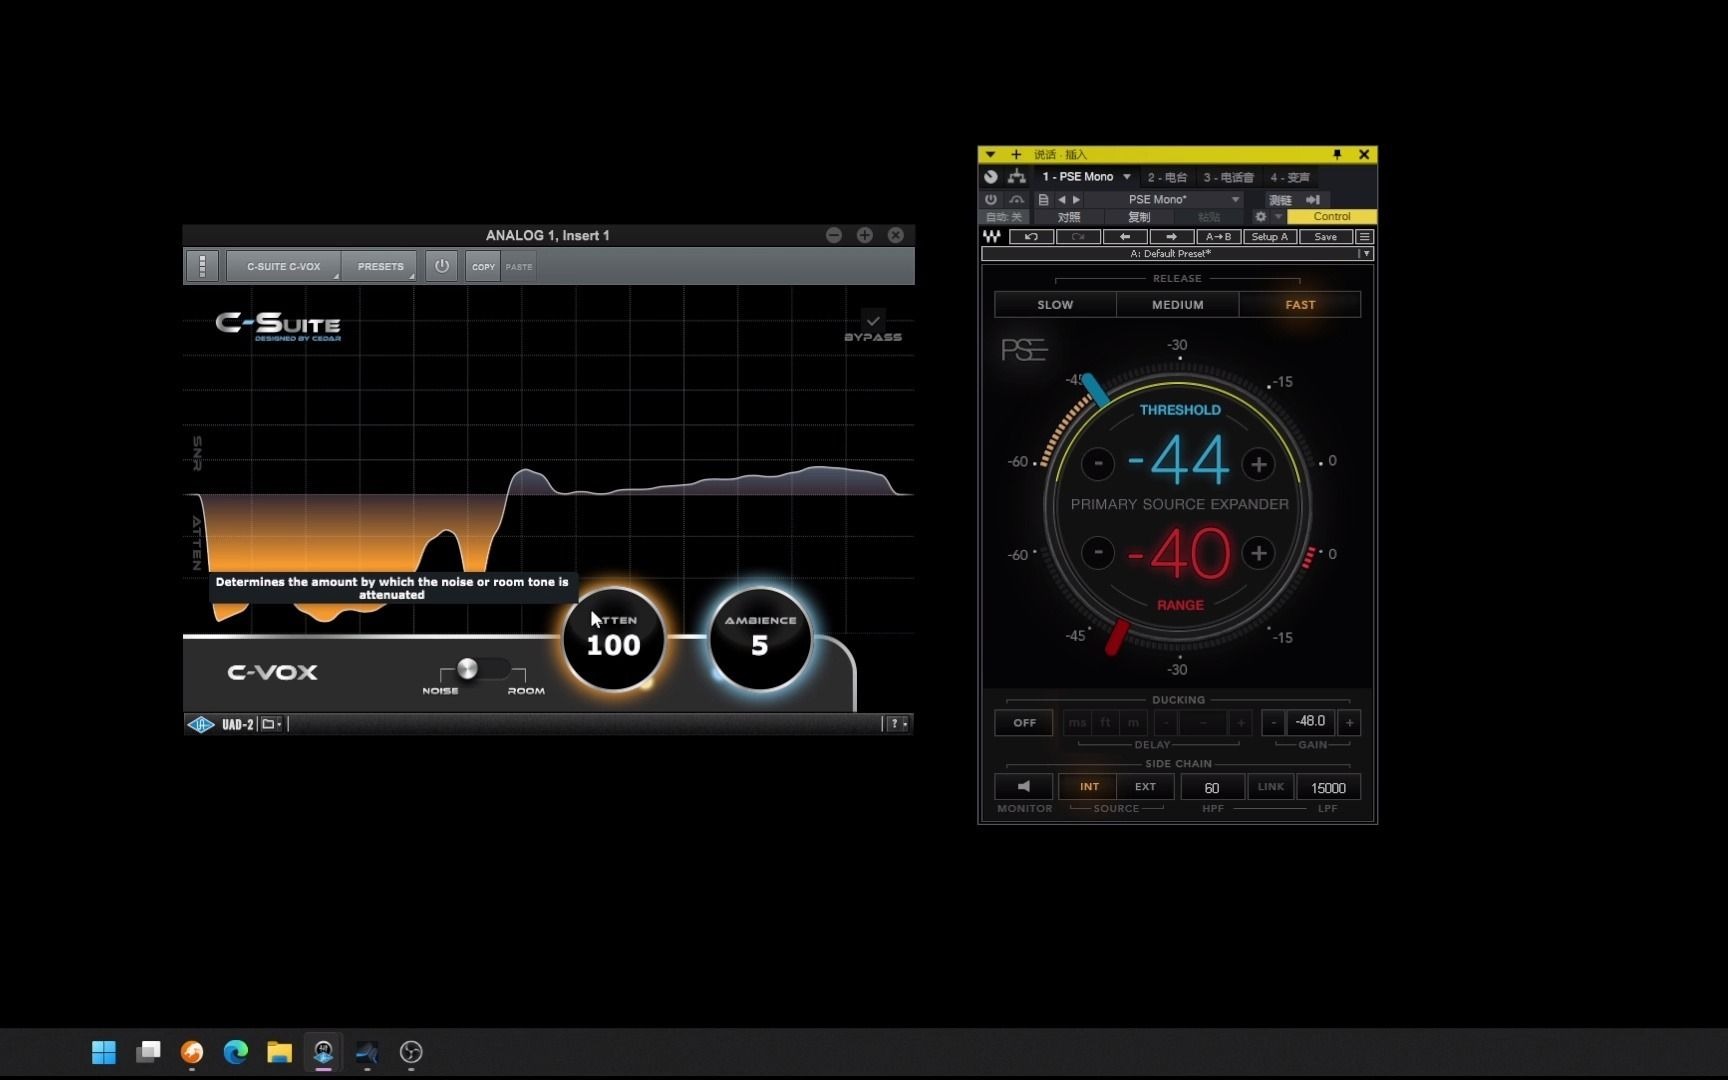Image resolution: width=1728 pixels, height=1080 pixels.
Task: Toggle the PSE insert power icon
Action: pyautogui.click(x=991, y=199)
